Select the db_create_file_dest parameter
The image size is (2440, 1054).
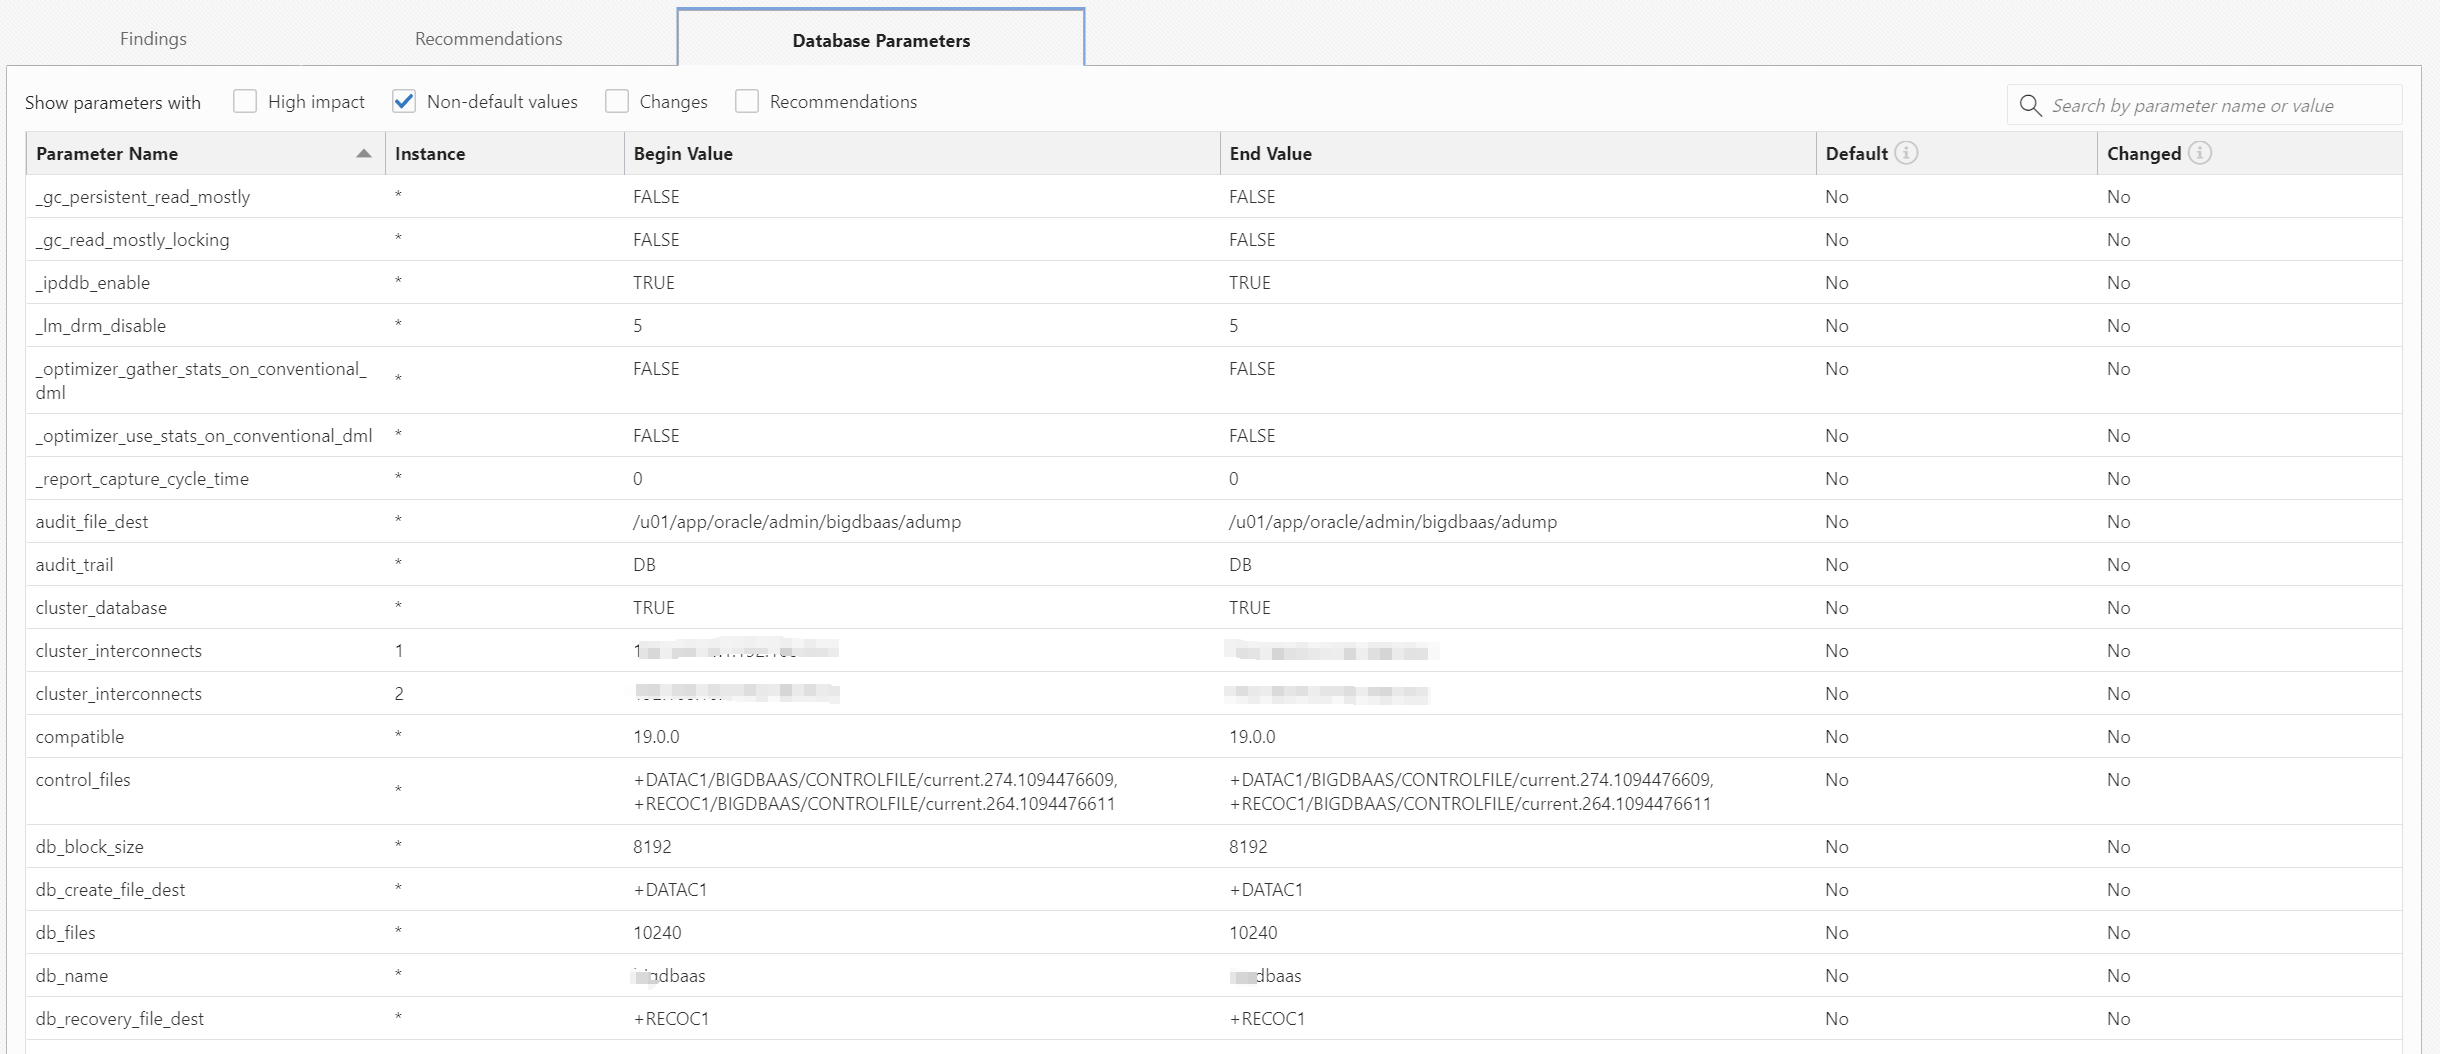pos(111,890)
